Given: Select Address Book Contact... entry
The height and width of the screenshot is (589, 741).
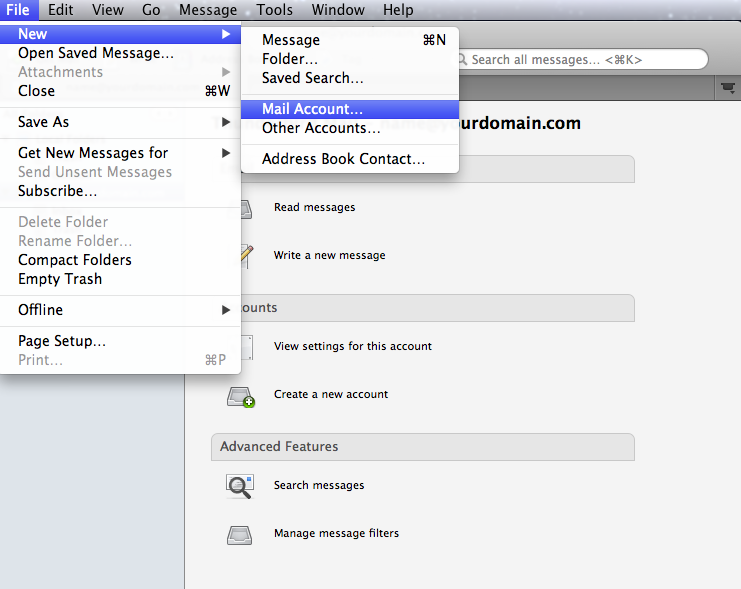Looking at the screenshot, I should [x=350, y=159].
